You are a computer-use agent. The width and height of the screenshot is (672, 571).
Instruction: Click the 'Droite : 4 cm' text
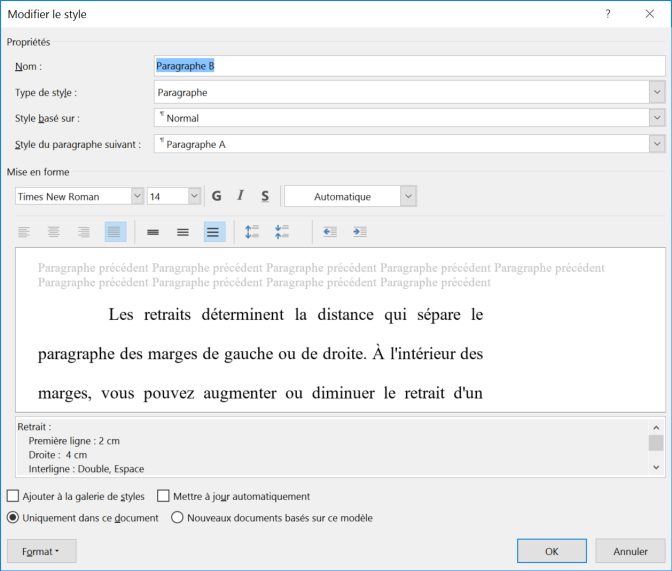click(x=58, y=455)
